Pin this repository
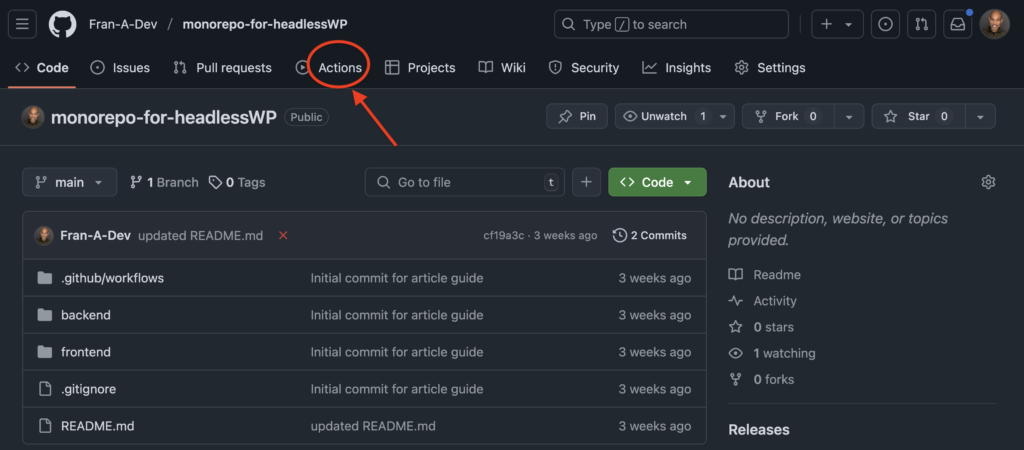This screenshot has width=1024, height=450. 577,116
